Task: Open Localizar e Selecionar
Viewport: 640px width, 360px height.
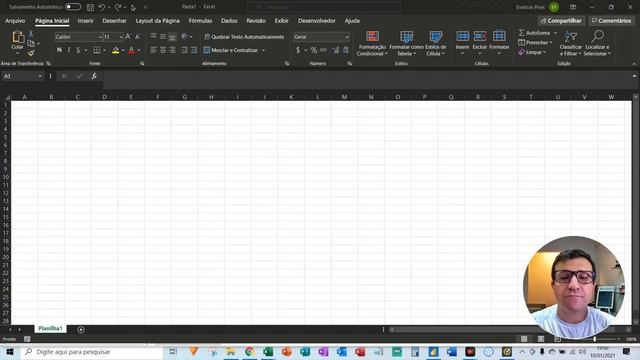Action: pos(597,43)
